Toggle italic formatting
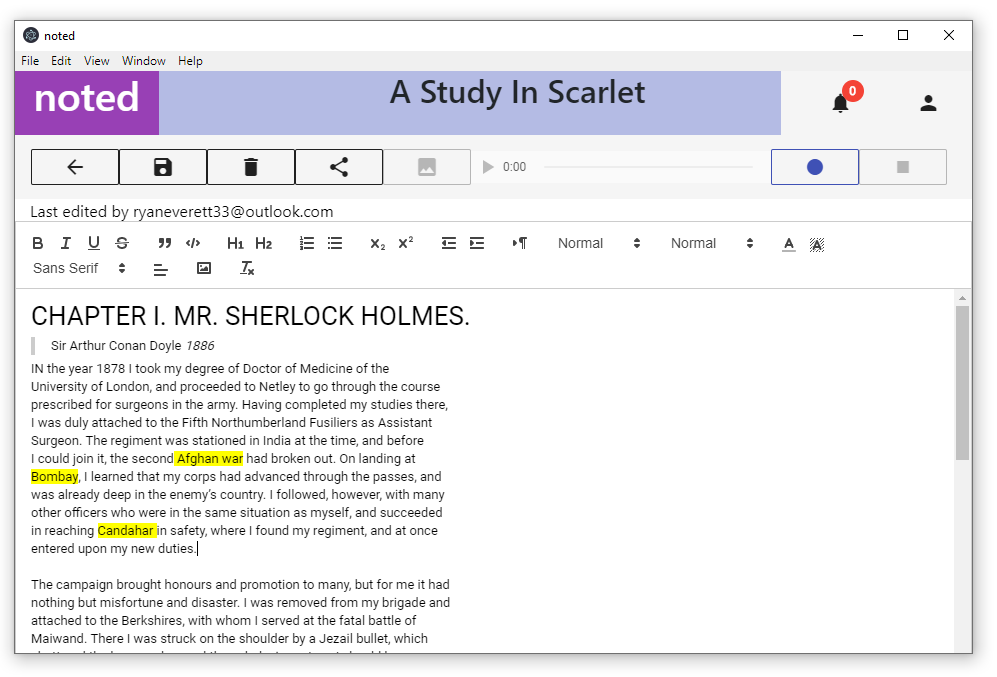This screenshot has height=677, width=997. [65, 243]
